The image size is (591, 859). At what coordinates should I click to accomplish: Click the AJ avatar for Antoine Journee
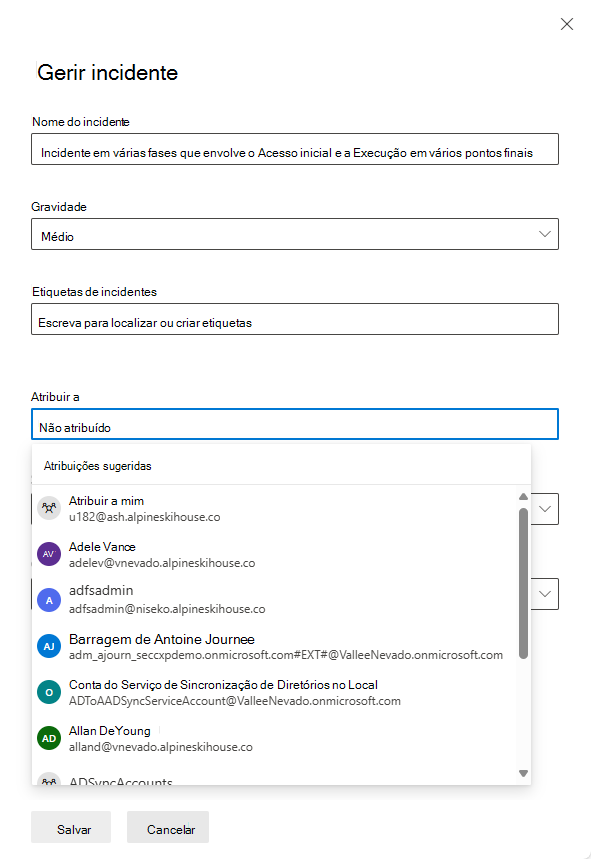pos(49,646)
